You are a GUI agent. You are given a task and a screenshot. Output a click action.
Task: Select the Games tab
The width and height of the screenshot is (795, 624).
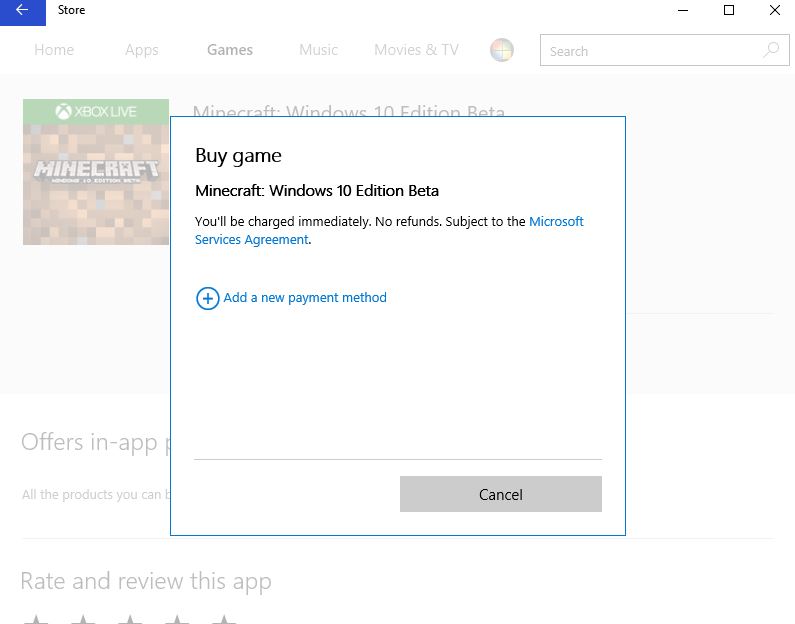pyautogui.click(x=230, y=50)
